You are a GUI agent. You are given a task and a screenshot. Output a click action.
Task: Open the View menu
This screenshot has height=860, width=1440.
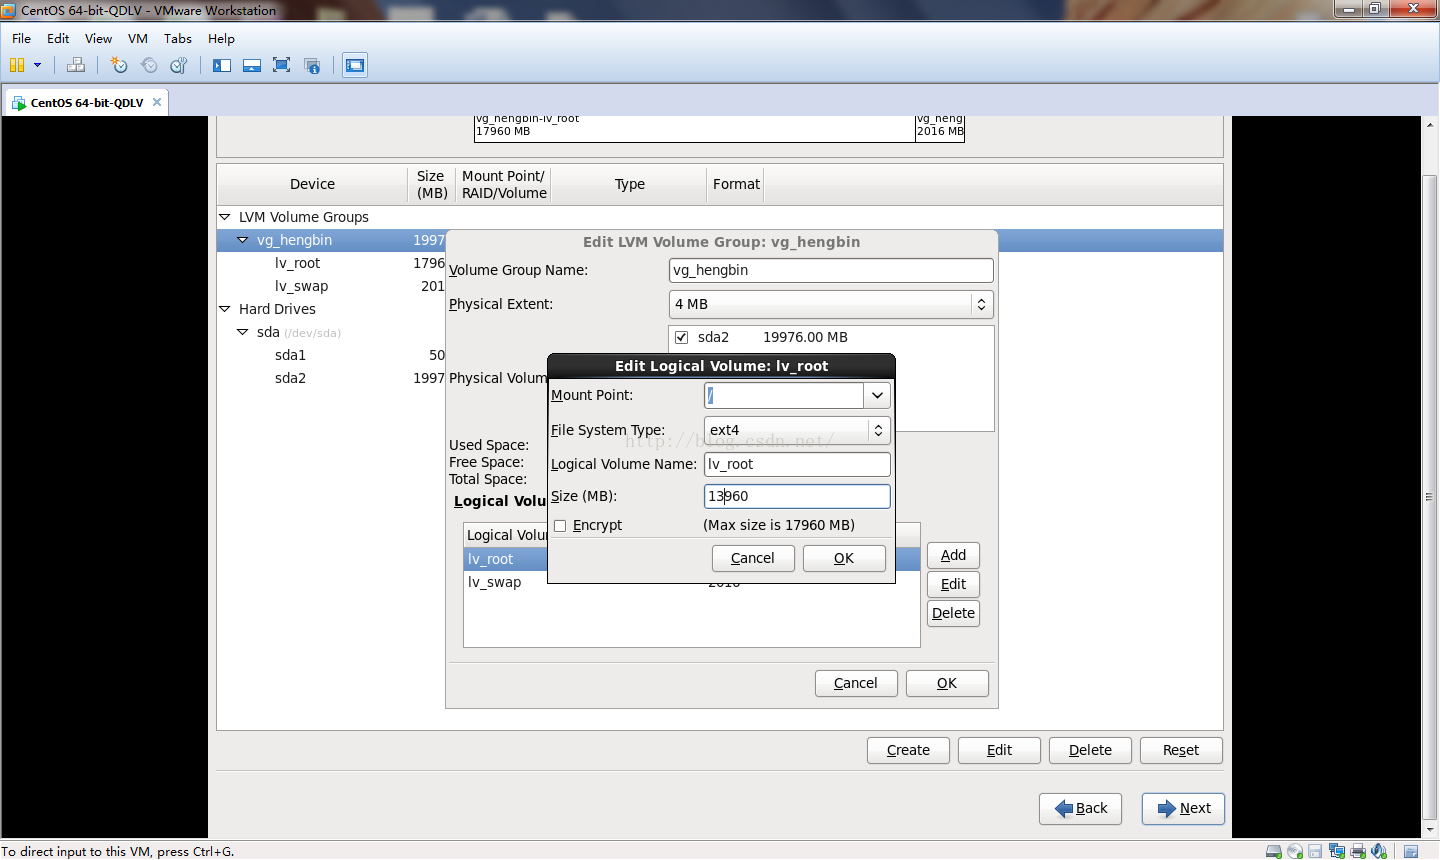tap(98, 38)
